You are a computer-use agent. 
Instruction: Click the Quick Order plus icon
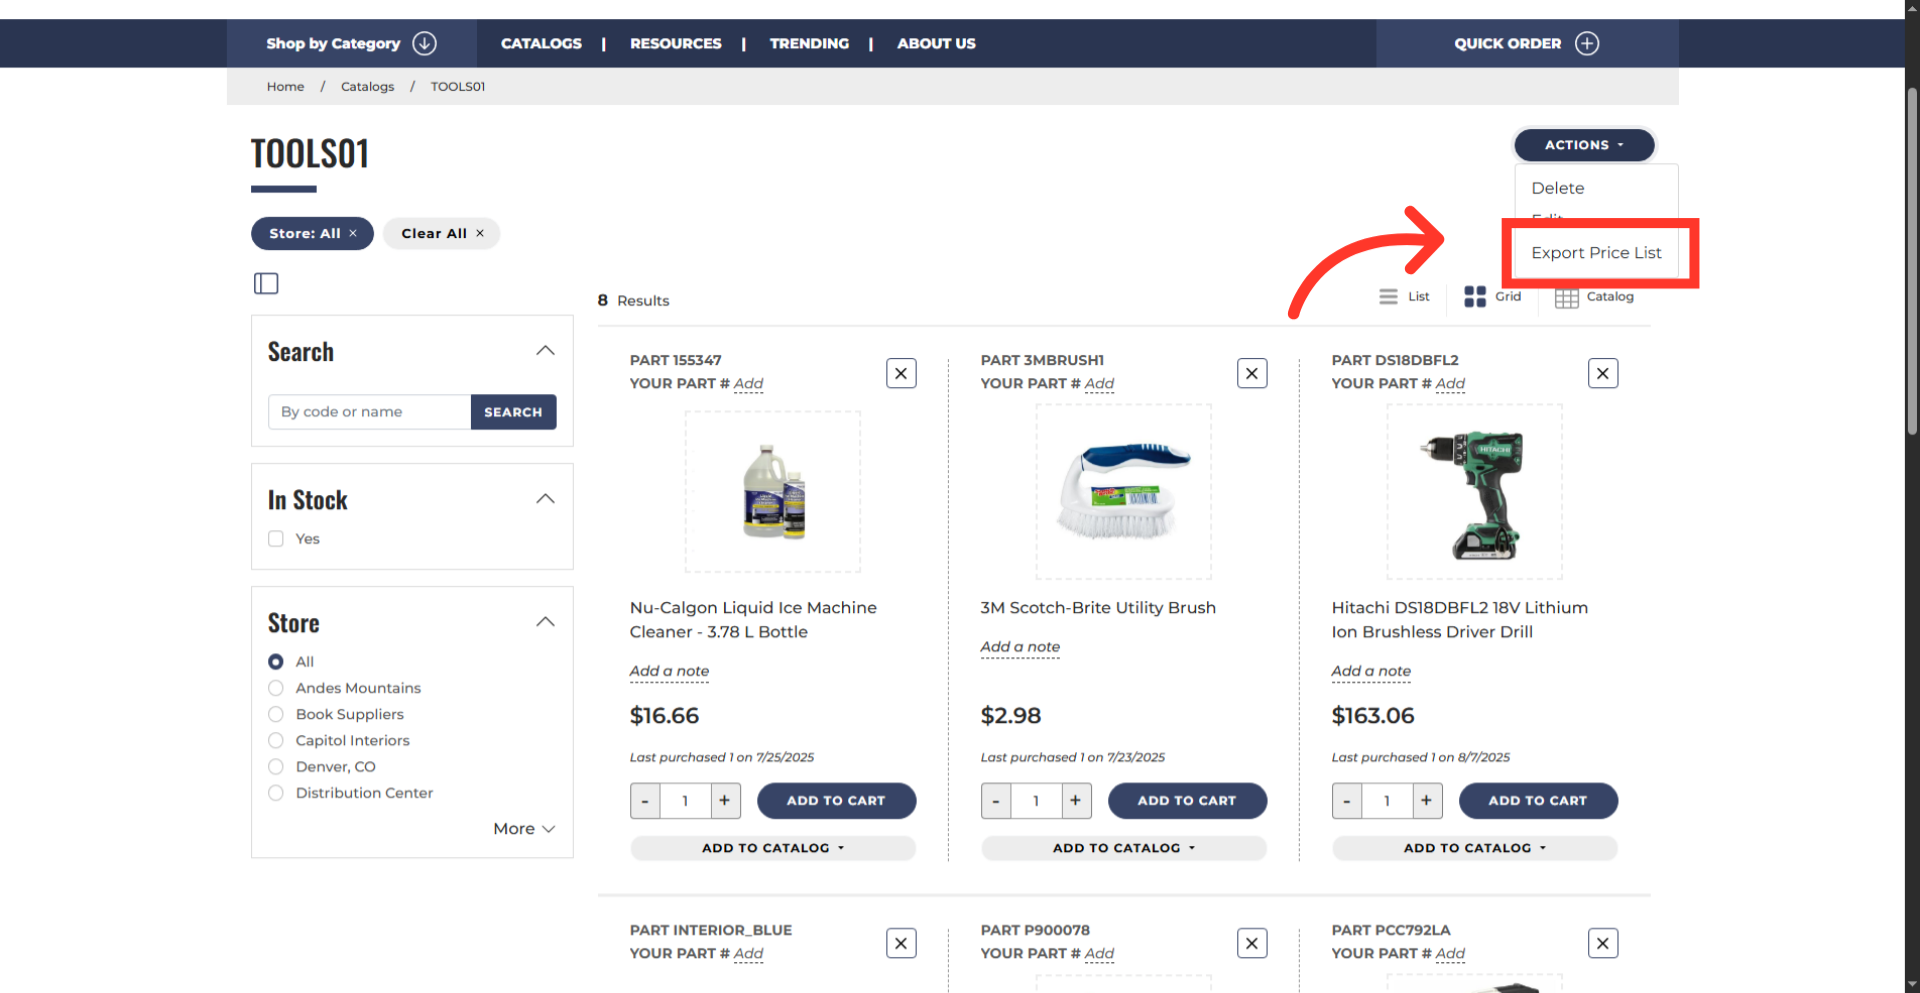(x=1587, y=43)
